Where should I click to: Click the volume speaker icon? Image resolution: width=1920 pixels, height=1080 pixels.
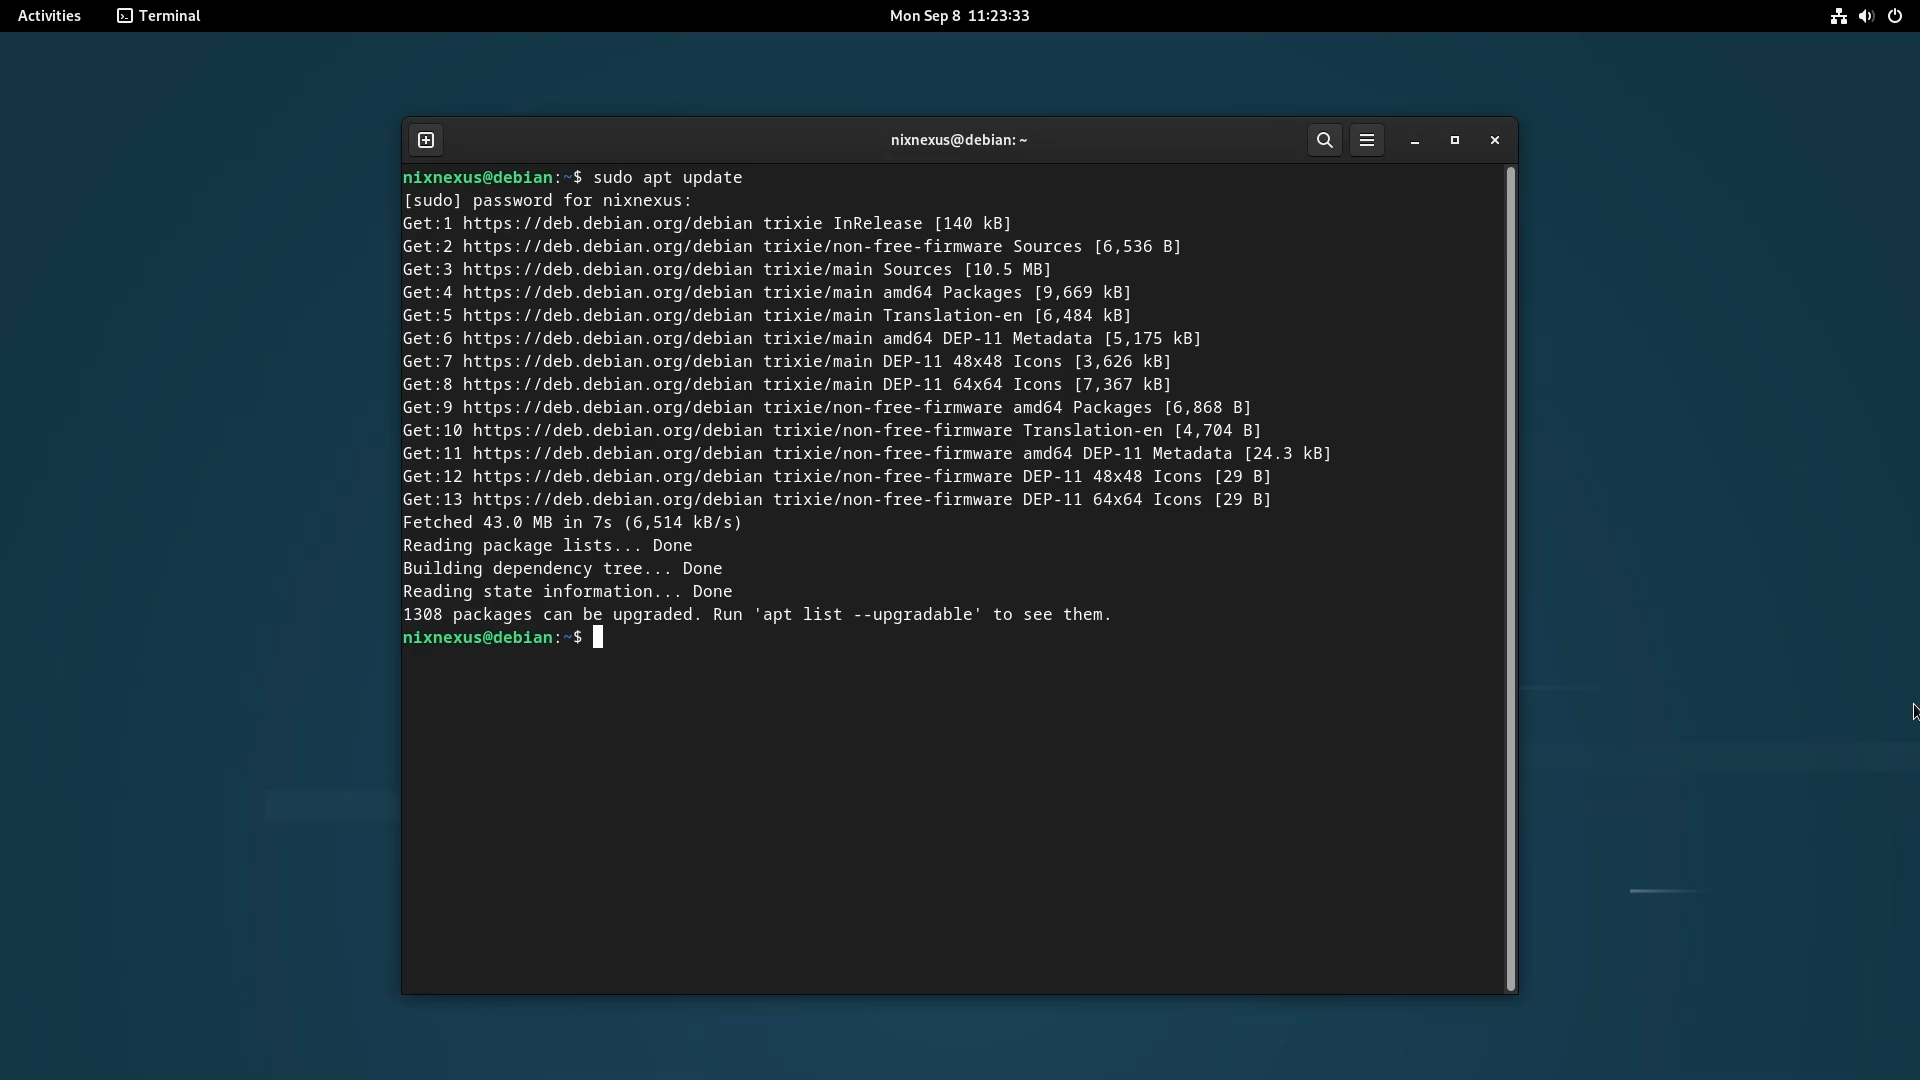(x=1866, y=16)
